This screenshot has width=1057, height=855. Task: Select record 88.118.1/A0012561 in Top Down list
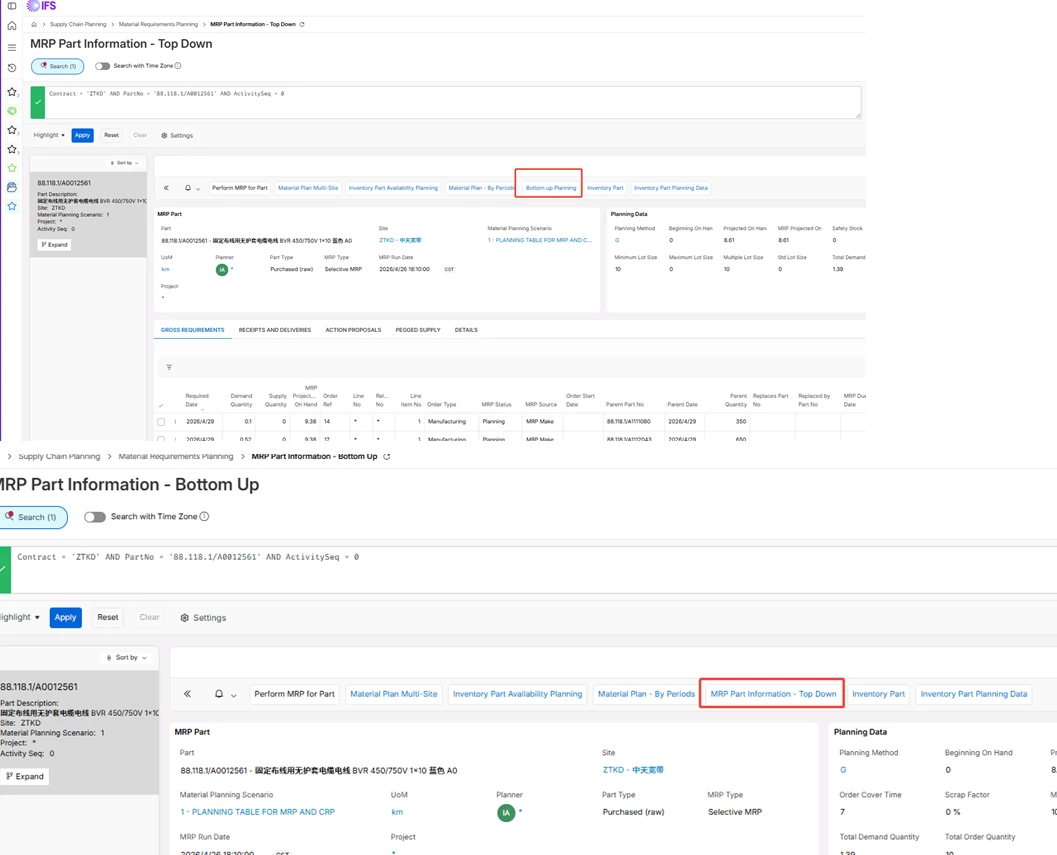(x=88, y=214)
